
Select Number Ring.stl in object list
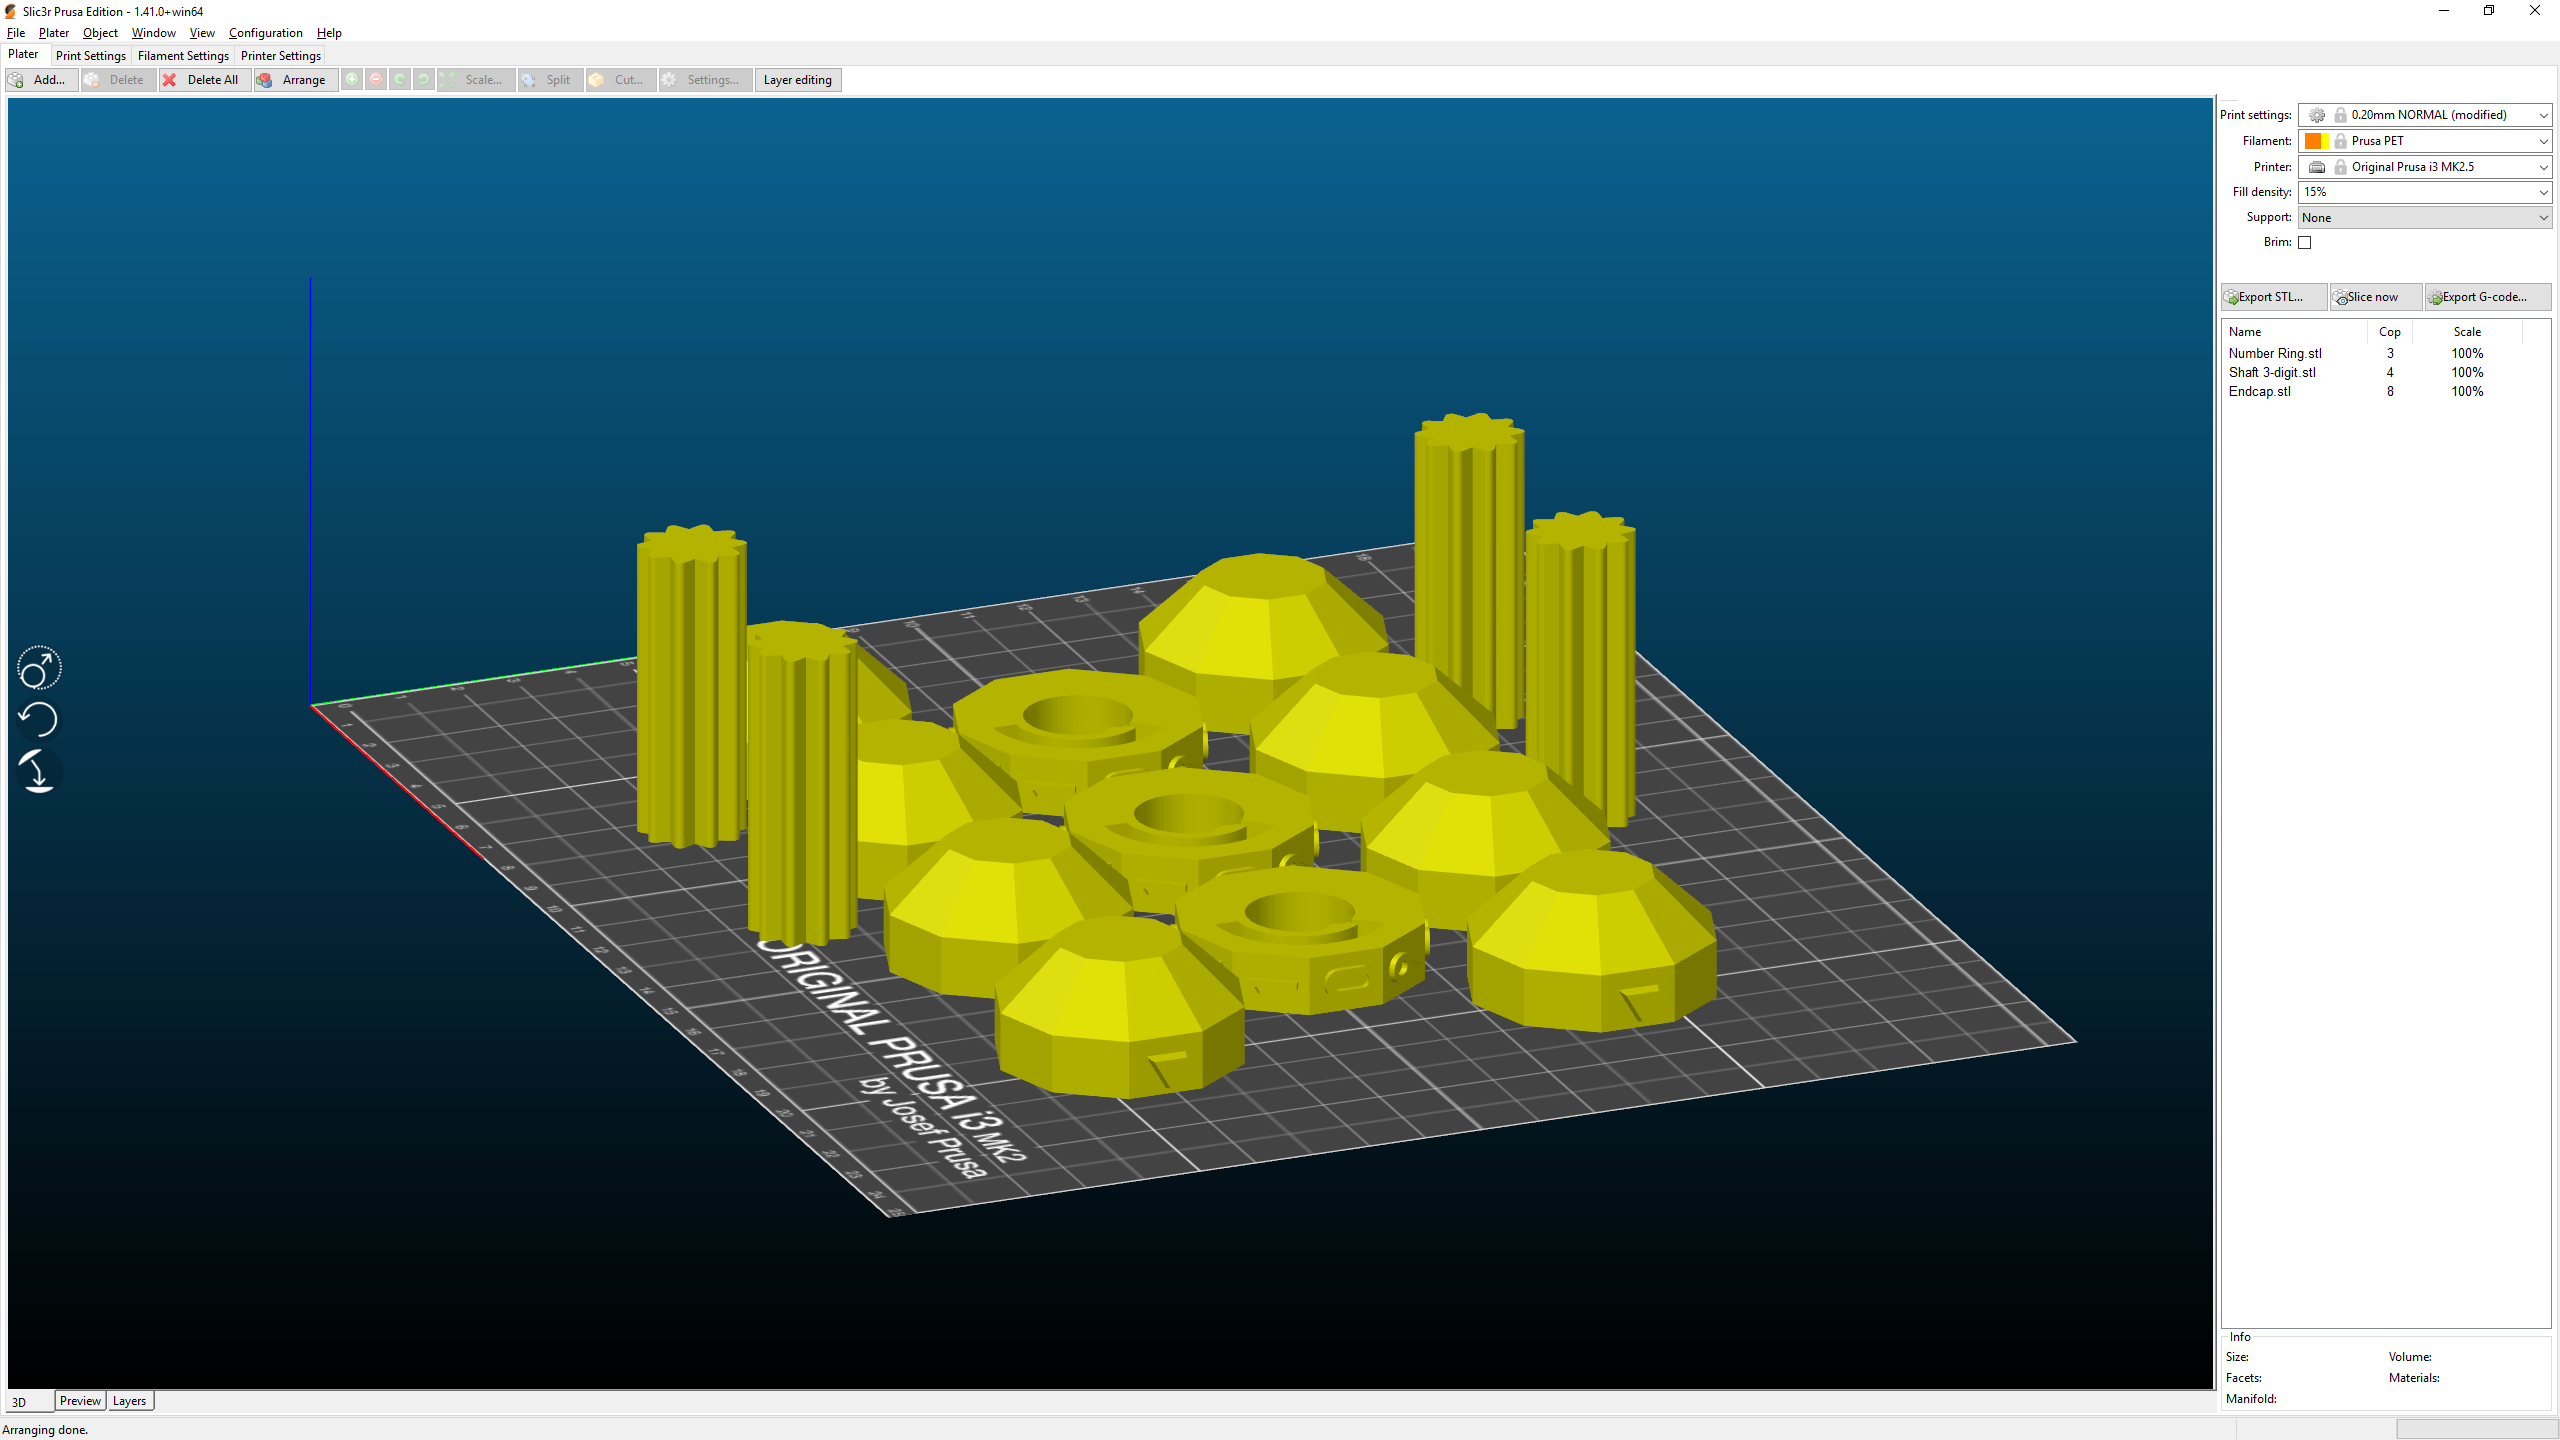tap(2385, 353)
